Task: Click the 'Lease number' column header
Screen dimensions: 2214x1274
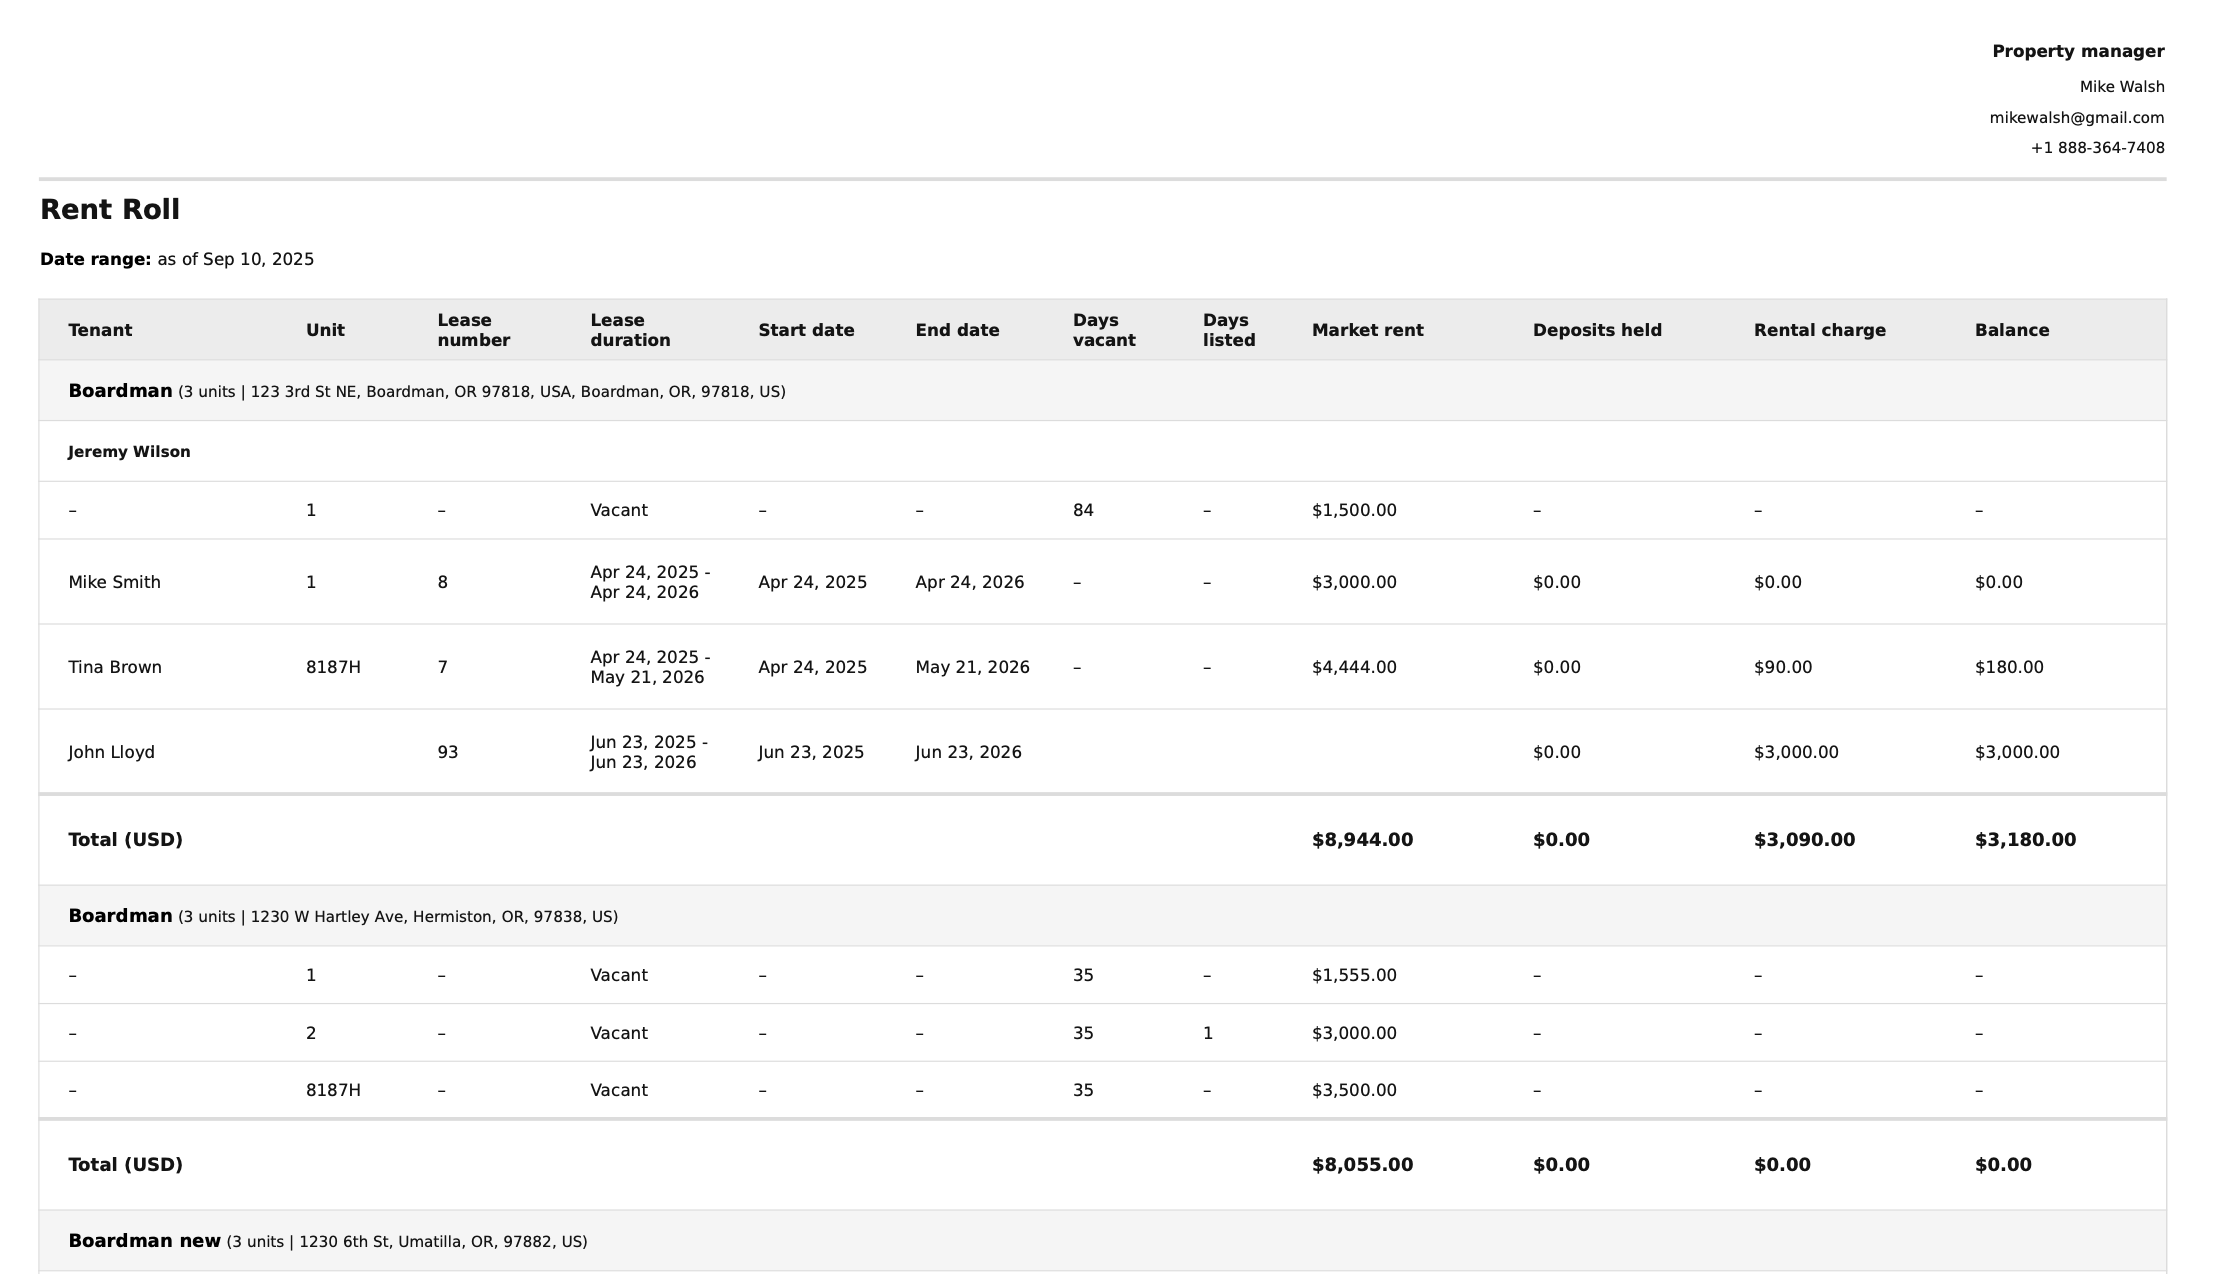Action: [473, 330]
